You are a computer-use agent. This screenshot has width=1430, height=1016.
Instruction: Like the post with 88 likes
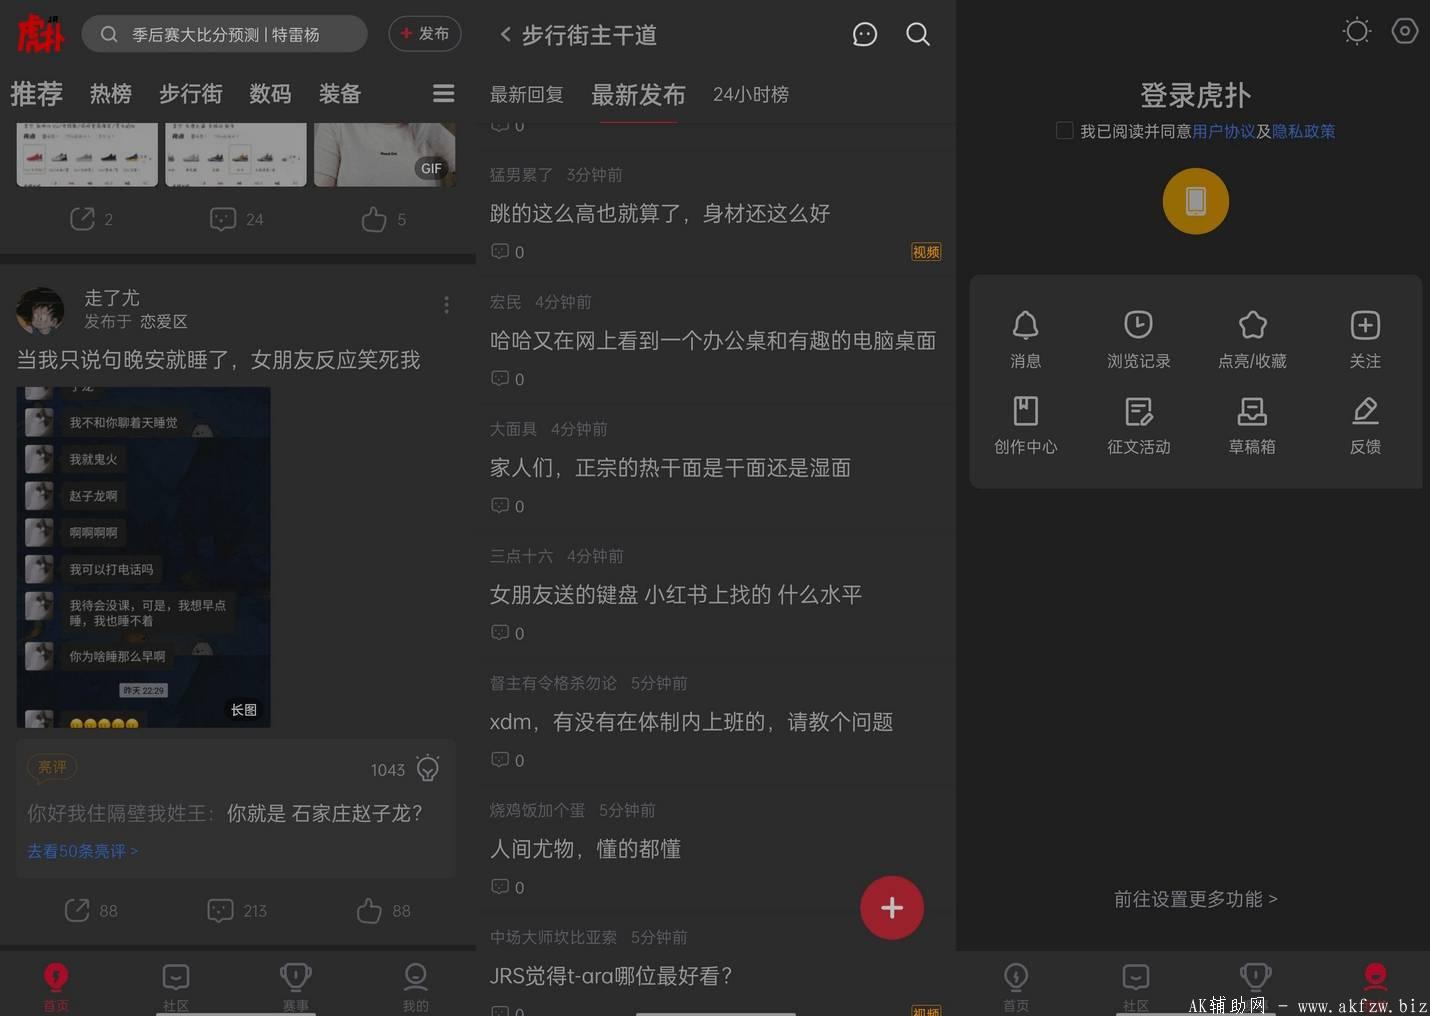click(x=384, y=911)
